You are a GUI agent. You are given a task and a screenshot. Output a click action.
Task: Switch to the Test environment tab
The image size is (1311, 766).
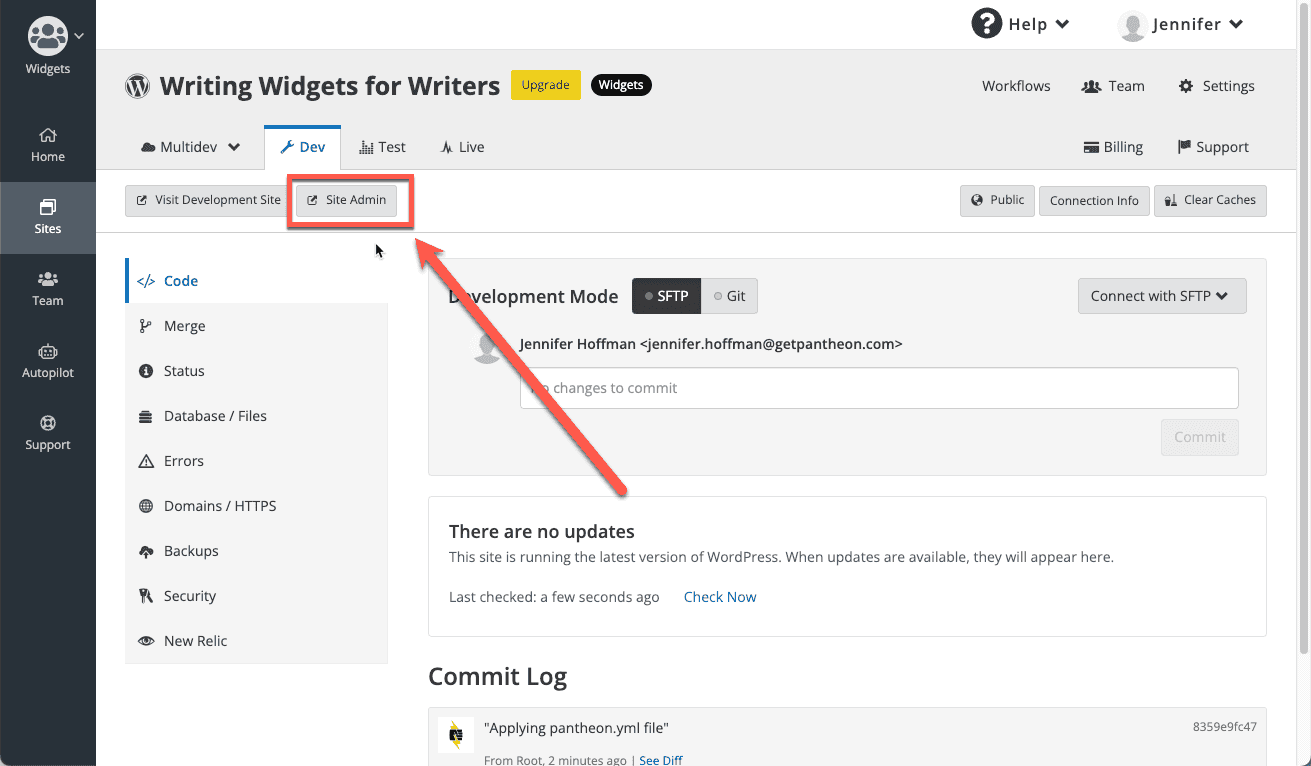[x=383, y=146]
